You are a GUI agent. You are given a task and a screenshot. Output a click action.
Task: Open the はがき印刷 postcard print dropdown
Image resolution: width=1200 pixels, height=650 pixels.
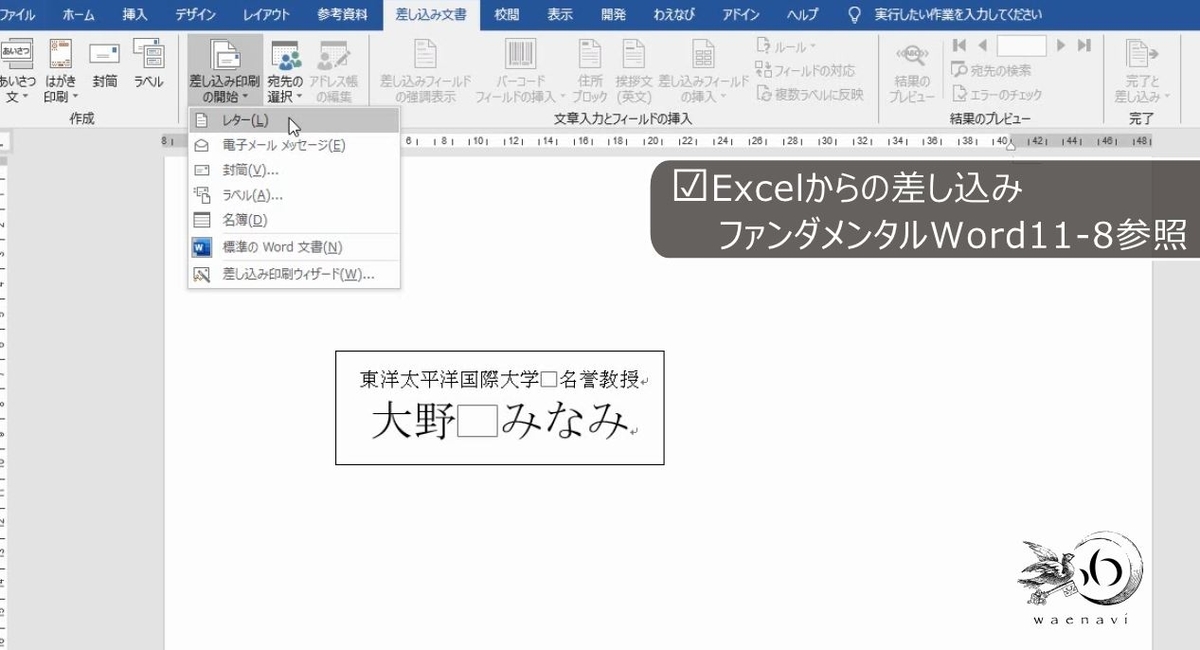point(61,72)
